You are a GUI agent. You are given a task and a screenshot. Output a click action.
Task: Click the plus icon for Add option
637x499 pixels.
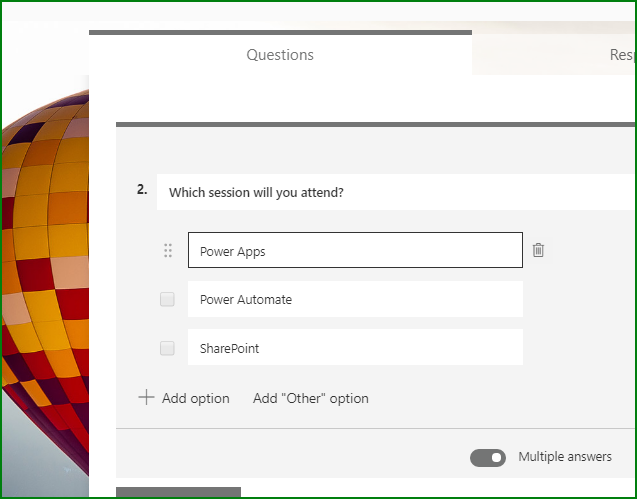coord(146,397)
